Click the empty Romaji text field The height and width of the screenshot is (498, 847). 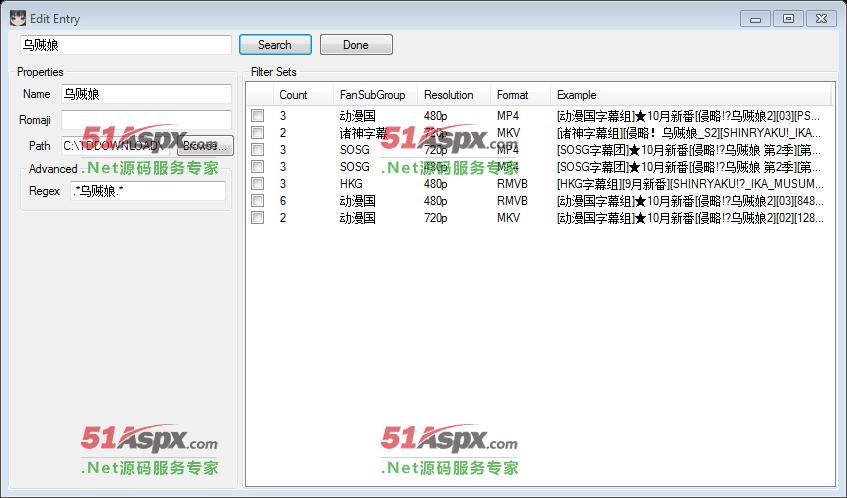(145, 120)
